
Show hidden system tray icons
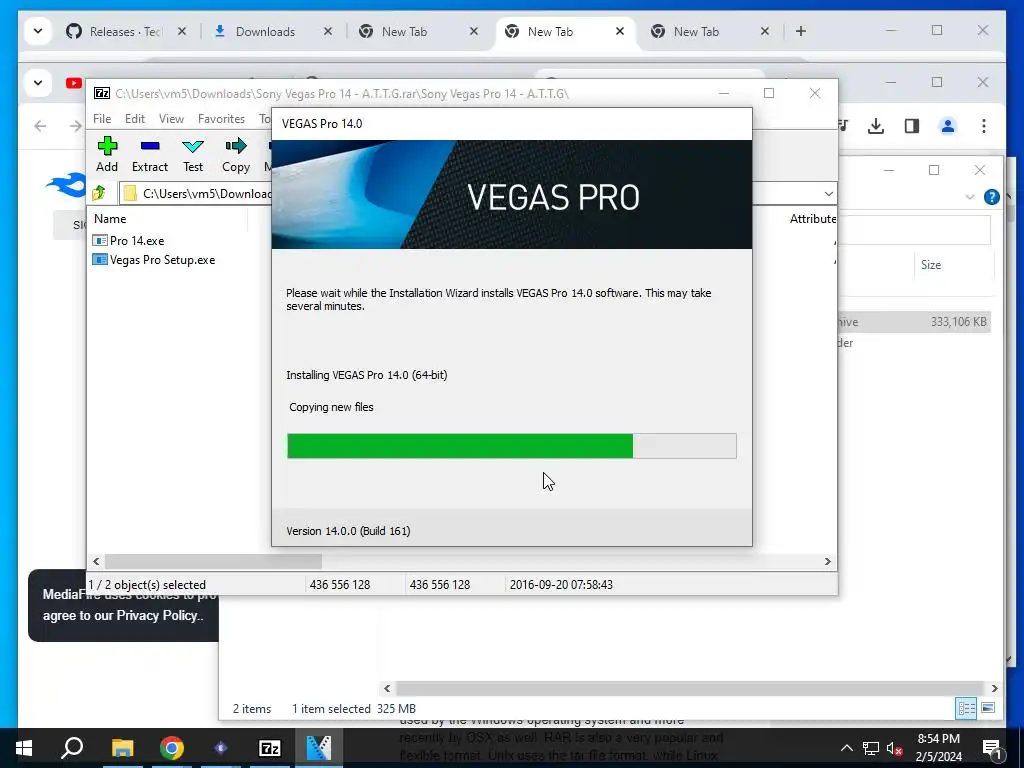click(846, 748)
